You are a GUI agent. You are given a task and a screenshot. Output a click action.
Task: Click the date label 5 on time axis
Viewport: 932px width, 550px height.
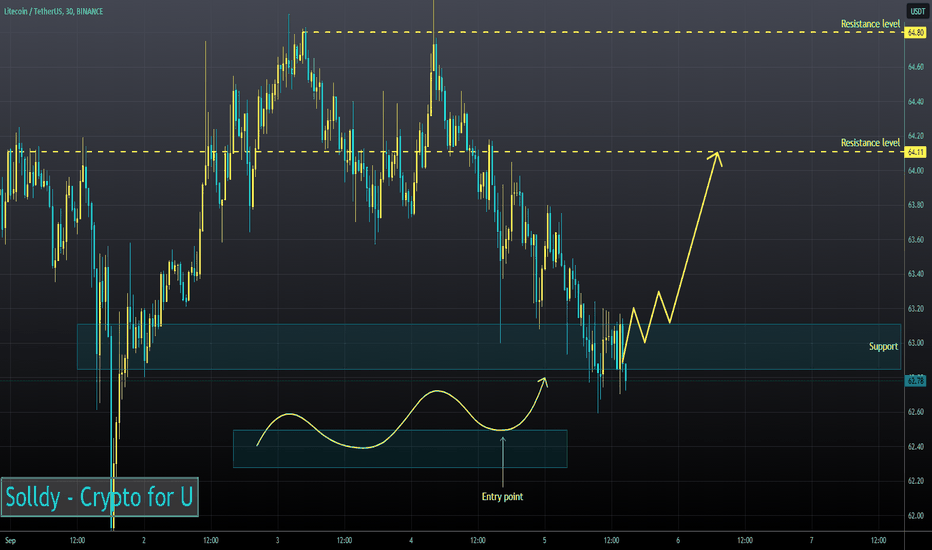(544, 540)
